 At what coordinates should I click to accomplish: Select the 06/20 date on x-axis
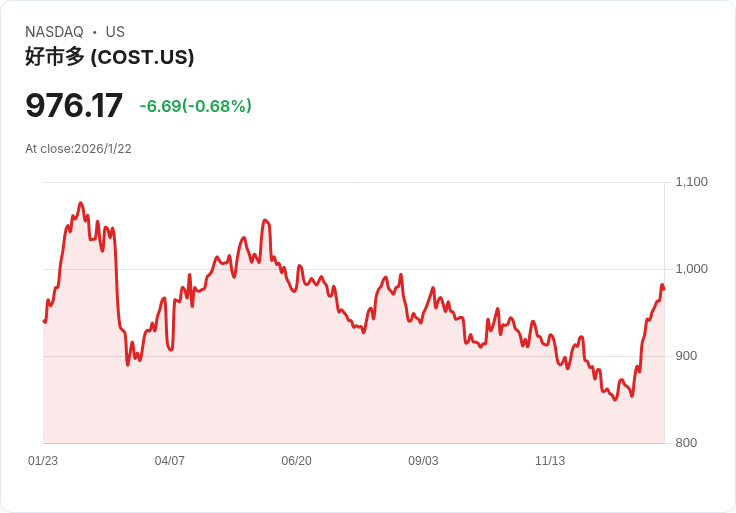click(x=297, y=461)
